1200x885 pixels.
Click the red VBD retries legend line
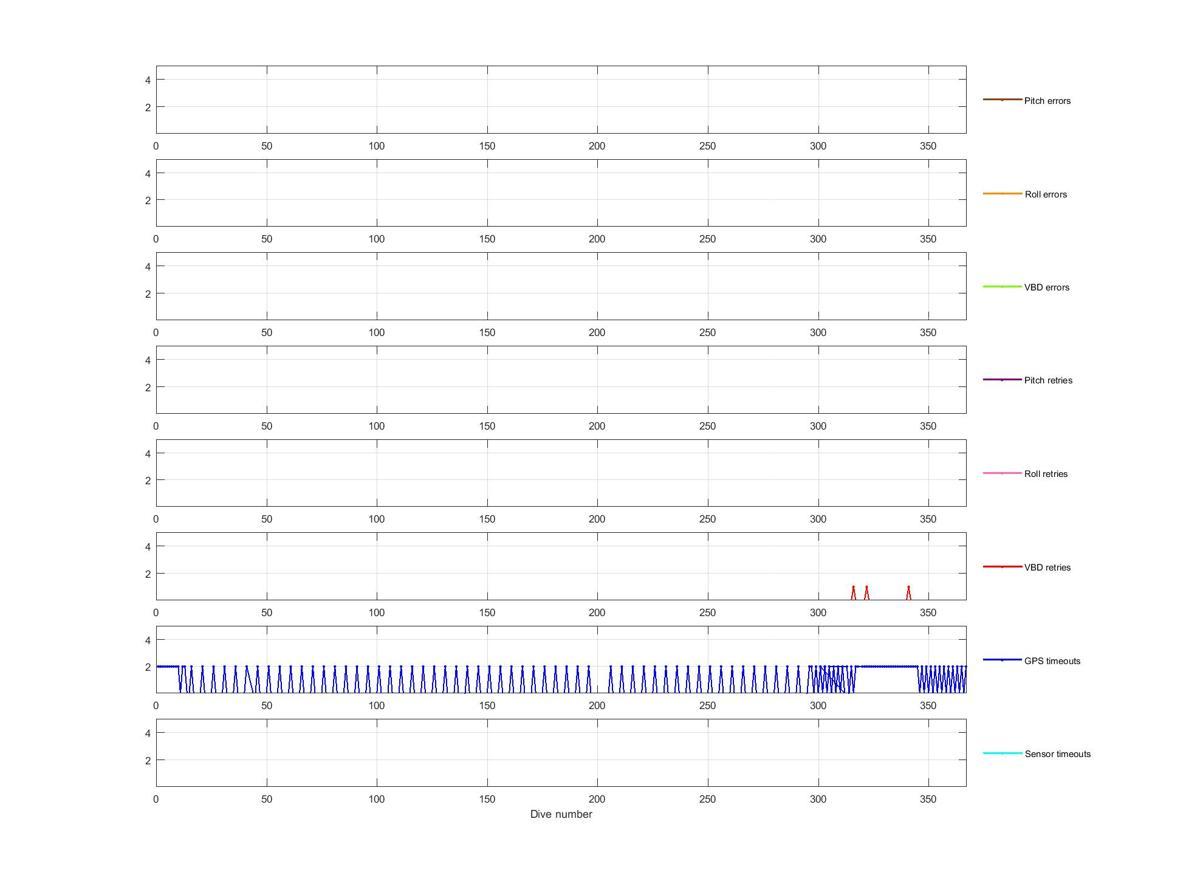[x=1002, y=566]
